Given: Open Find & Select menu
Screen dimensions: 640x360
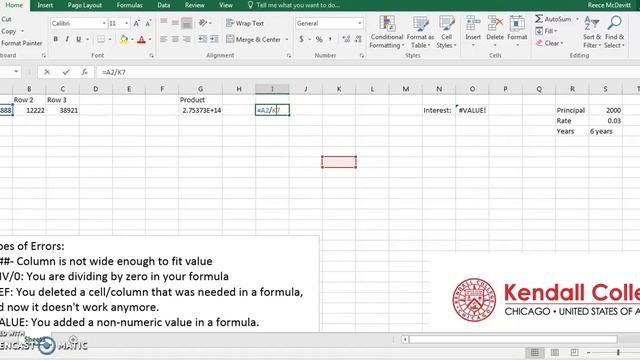Looking at the screenshot, I should point(614,32).
